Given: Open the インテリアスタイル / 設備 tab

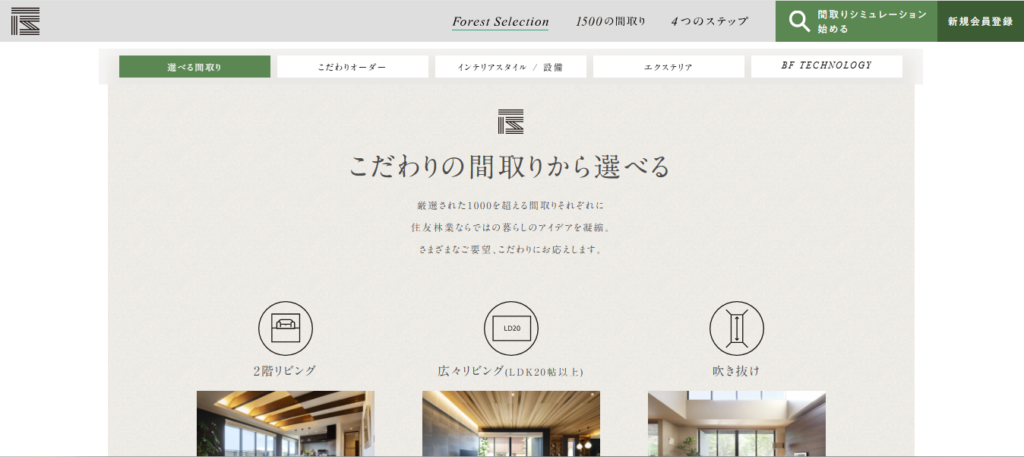Looking at the screenshot, I should click(510, 67).
